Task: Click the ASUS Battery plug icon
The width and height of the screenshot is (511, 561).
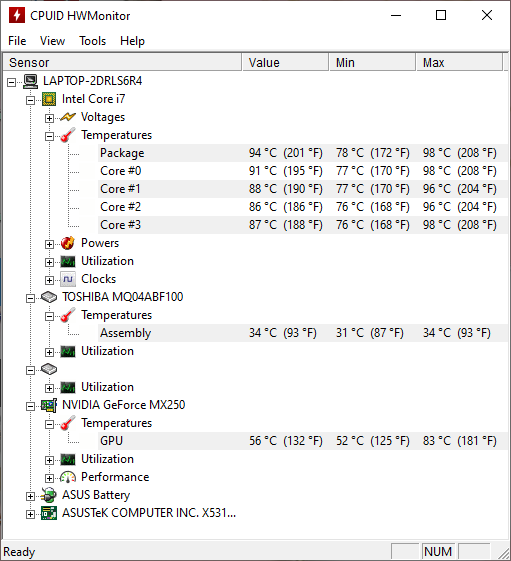Action: point(49,495)
